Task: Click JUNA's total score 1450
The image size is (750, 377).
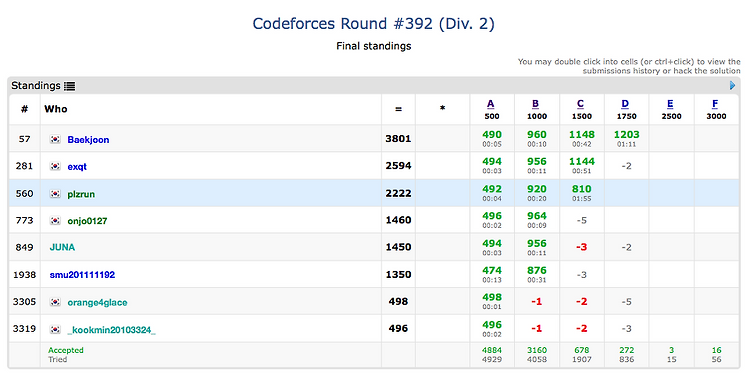Action: coord(398,247)
